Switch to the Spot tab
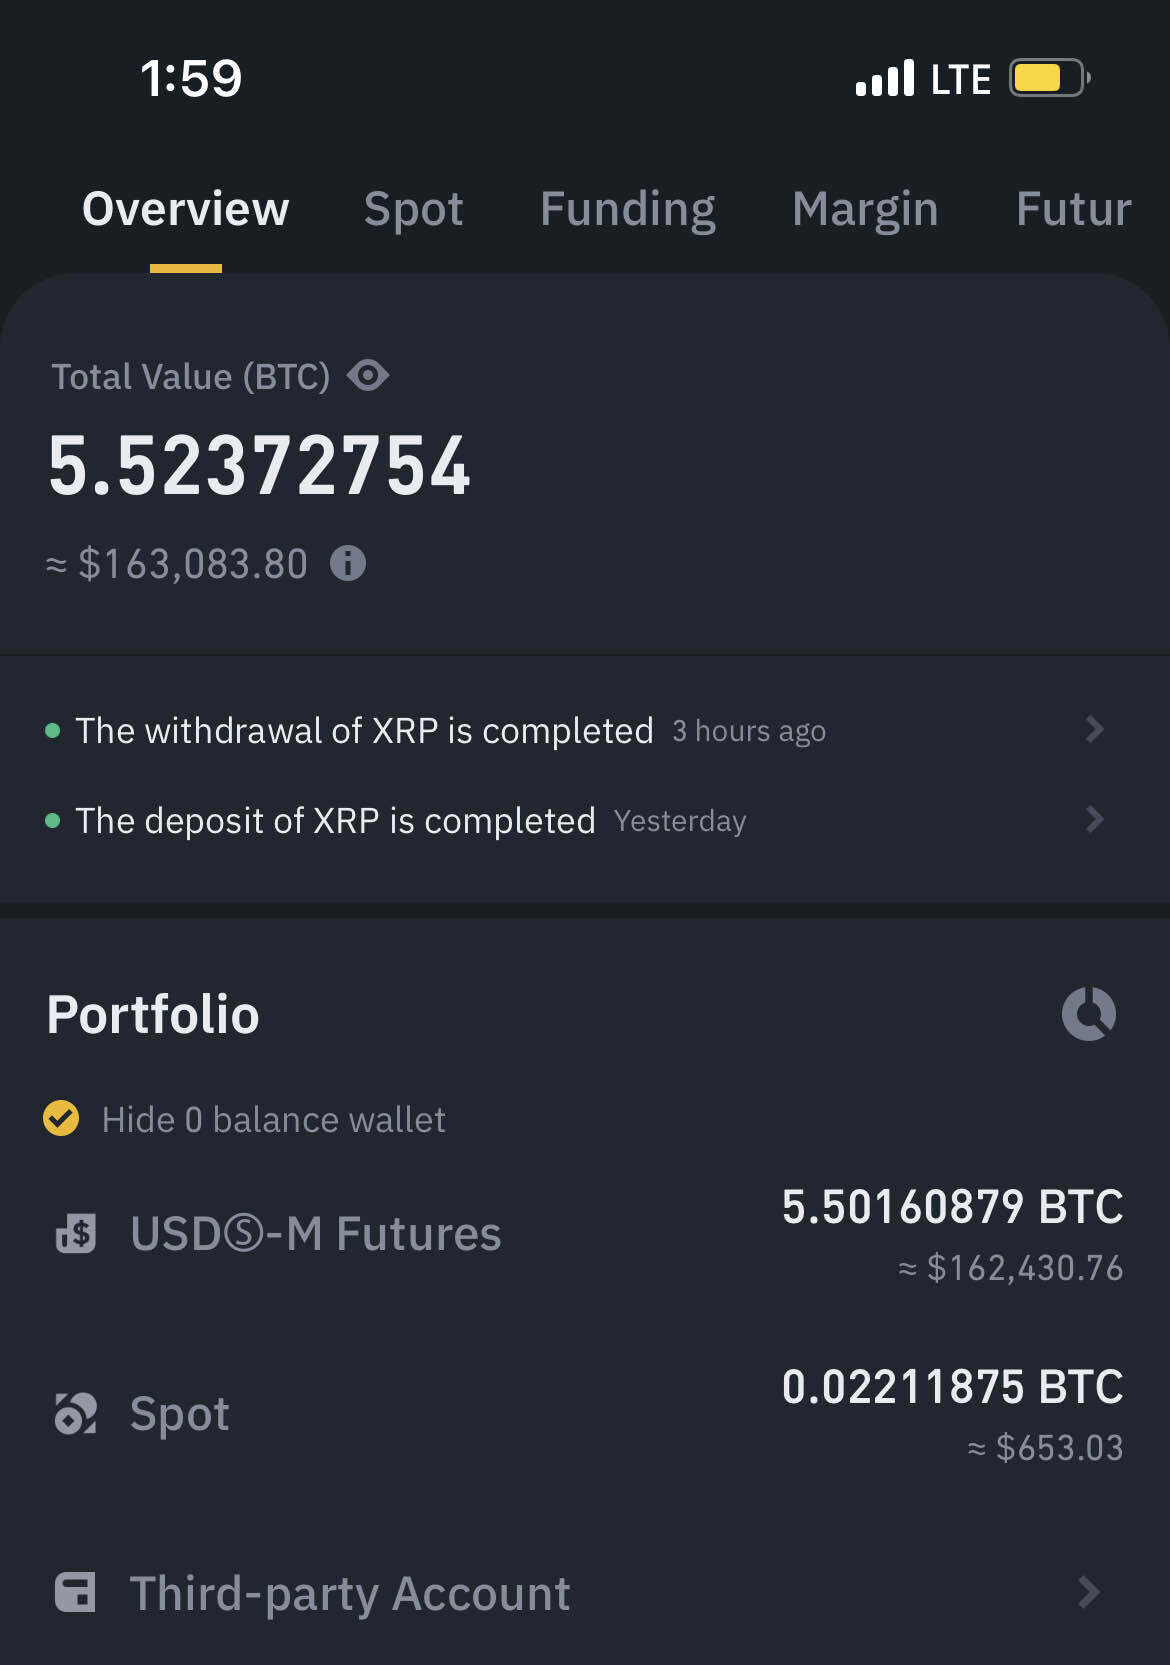The image size is (1170, 1665). tap(413, 209)
